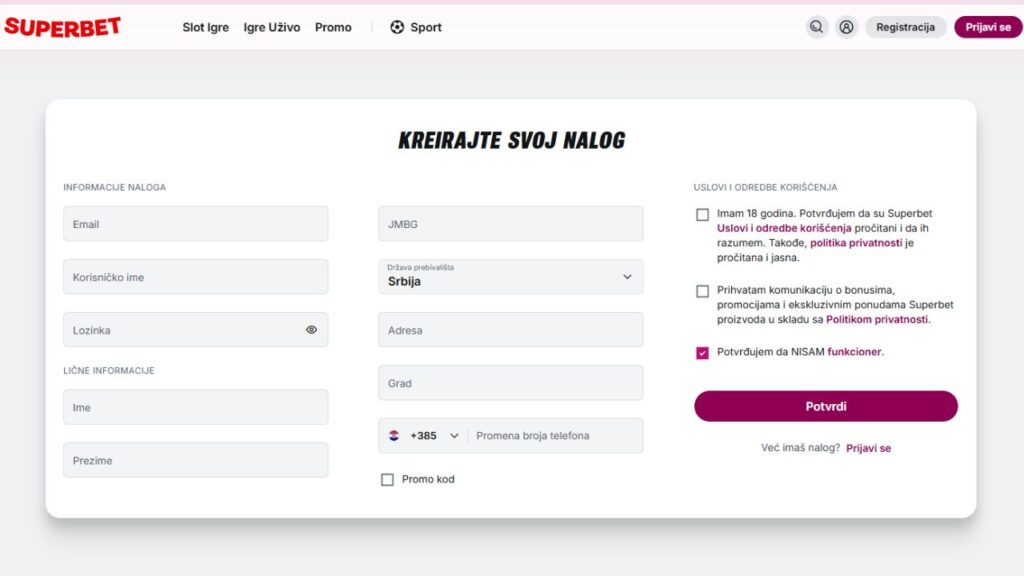
Task: Open 'Uslovi i odredbe korišćenja' link
Action: point(784,228)
